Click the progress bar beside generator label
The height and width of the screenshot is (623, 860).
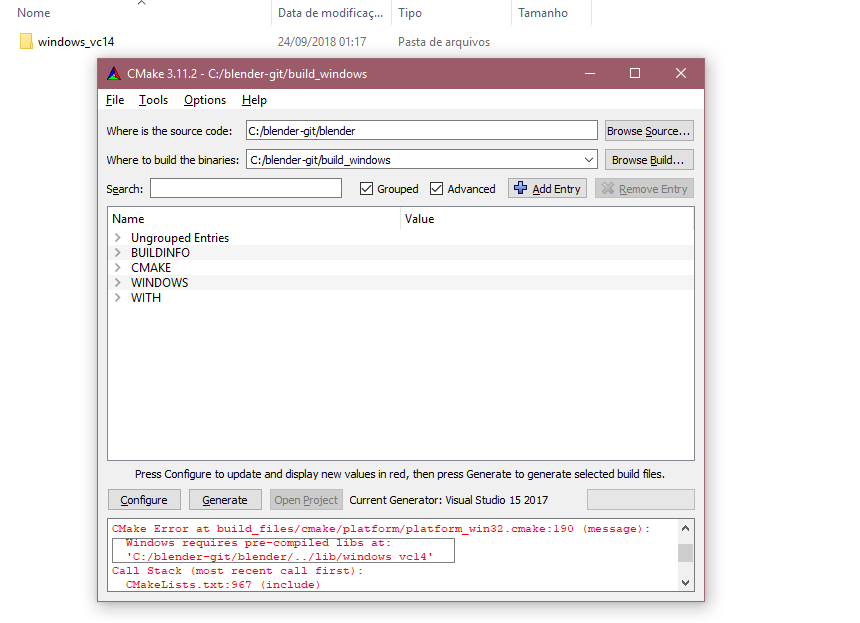(x=641, y=500)
